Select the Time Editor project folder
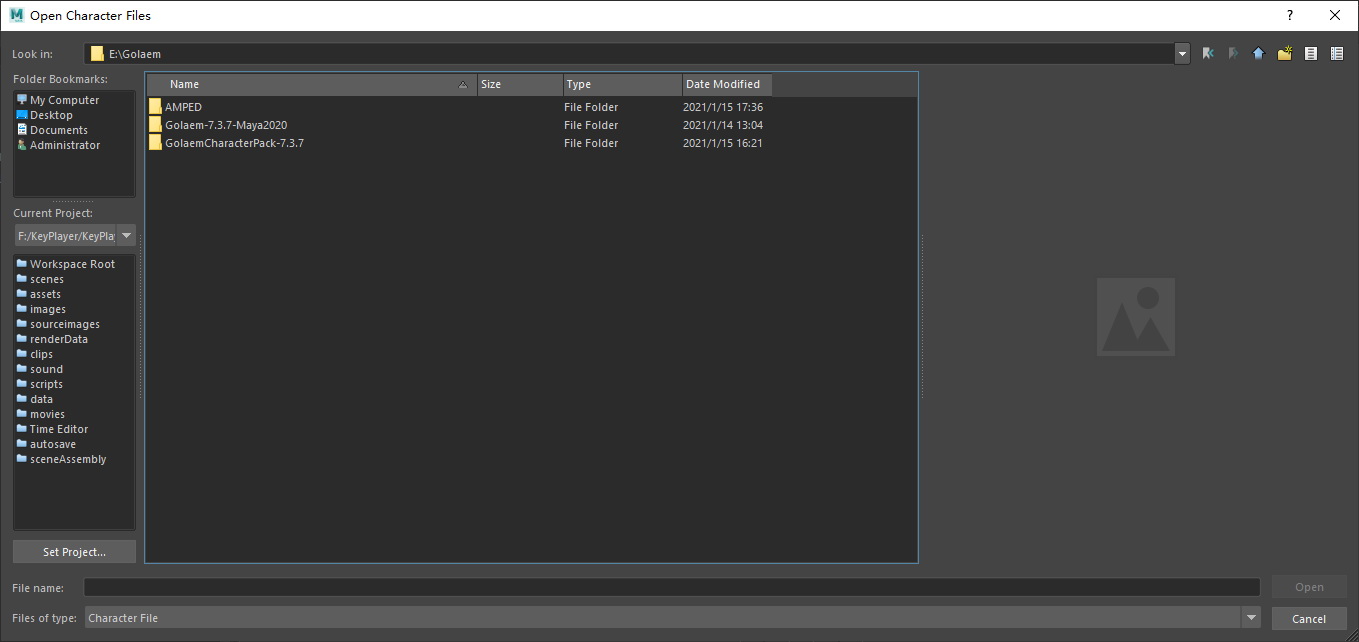The image size is (1359, 642). [59, 429]
